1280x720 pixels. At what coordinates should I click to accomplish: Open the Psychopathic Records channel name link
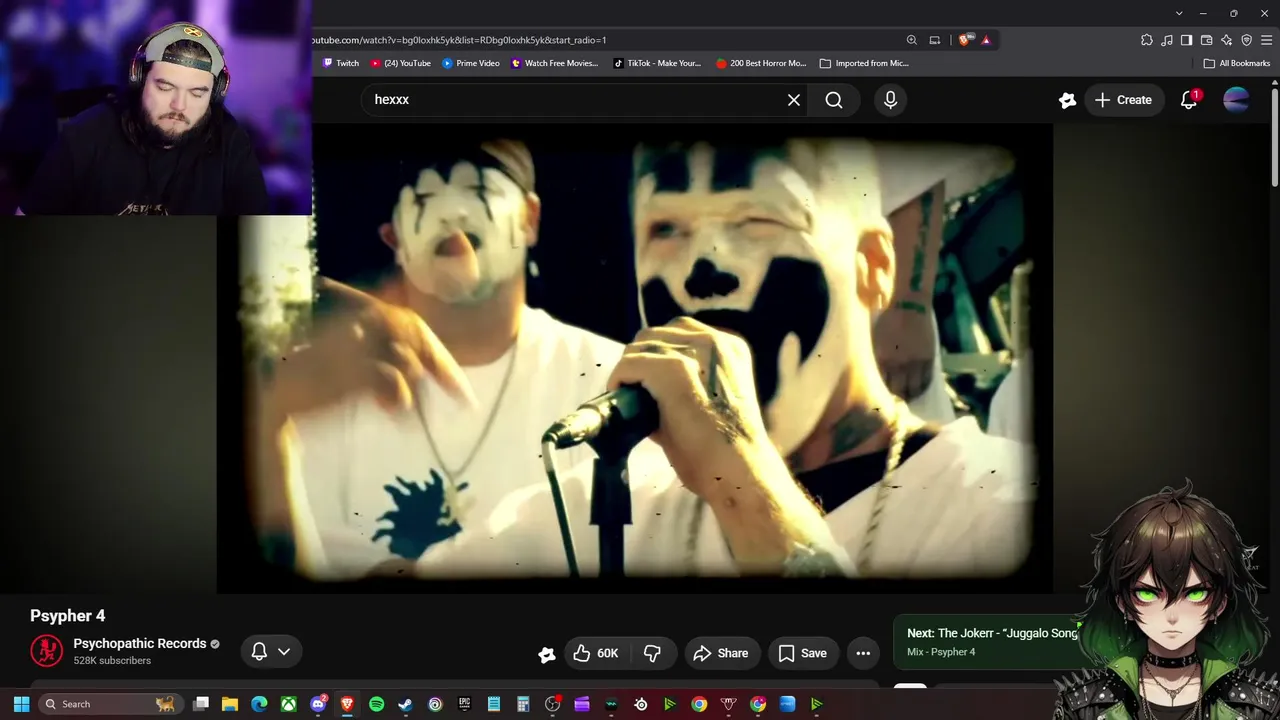coord(140,643)
